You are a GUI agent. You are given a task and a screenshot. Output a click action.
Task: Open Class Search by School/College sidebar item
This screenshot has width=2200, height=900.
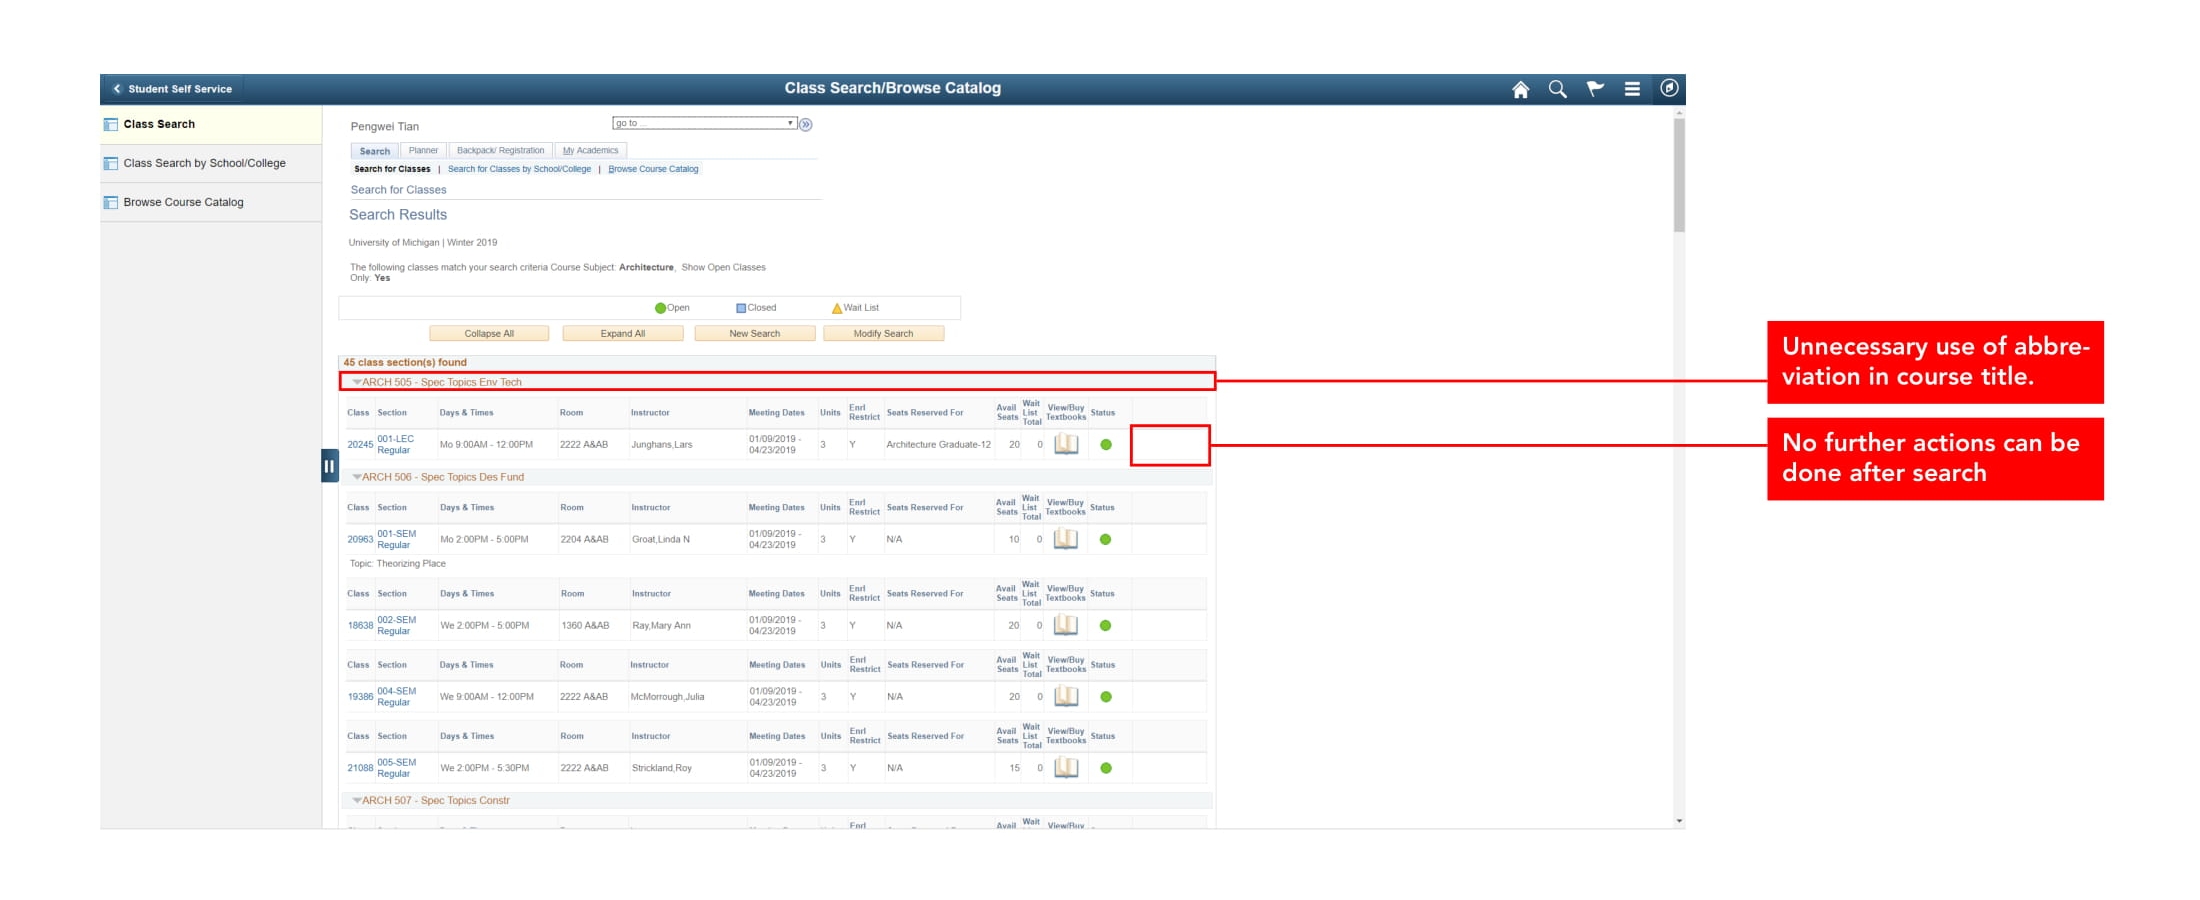pyautogui.click(x=211, y=163)
